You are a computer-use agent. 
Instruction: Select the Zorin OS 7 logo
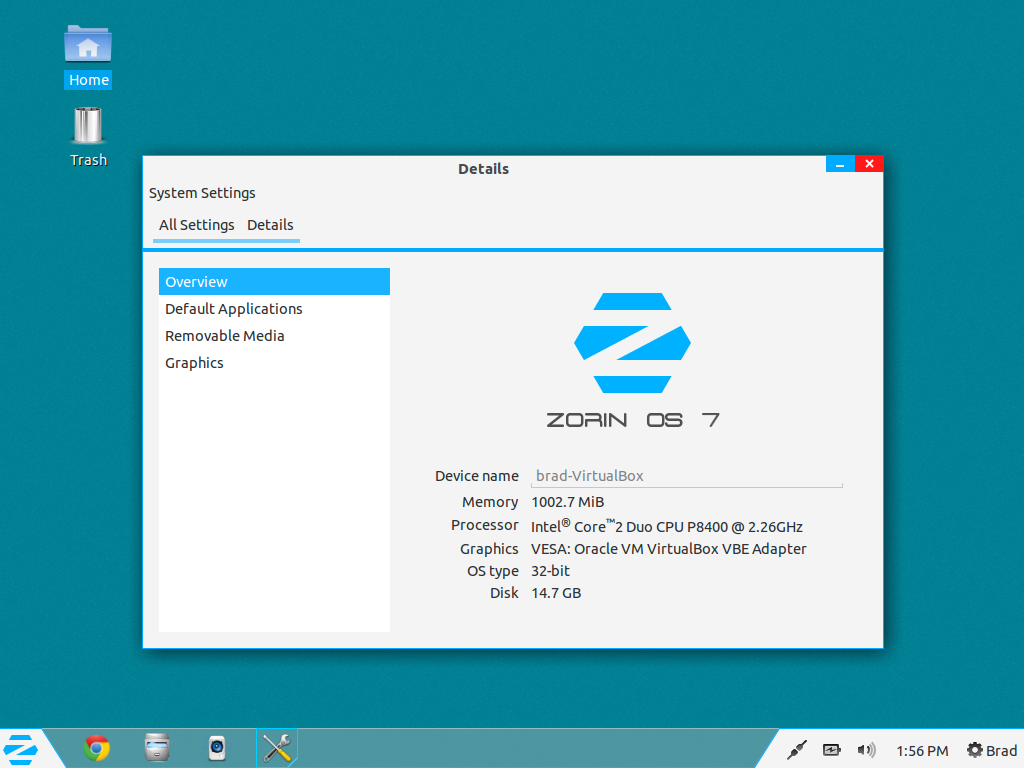pyautogui.click(x=632, y=360)
